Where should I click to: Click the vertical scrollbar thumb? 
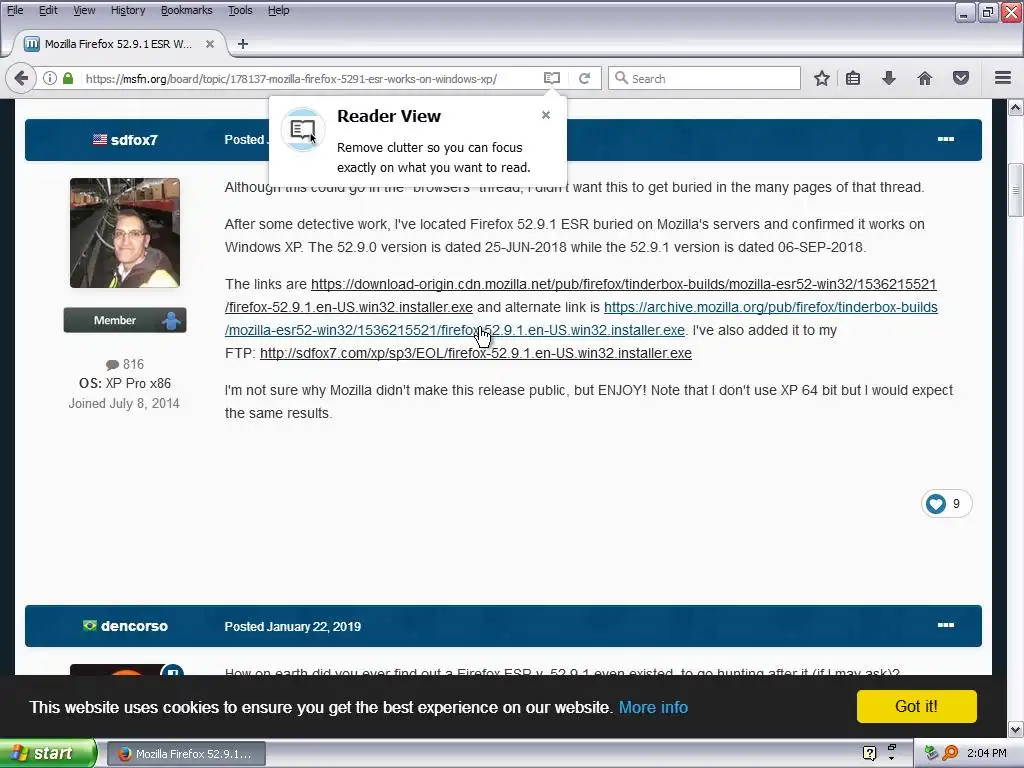[x=1016, y=191]
